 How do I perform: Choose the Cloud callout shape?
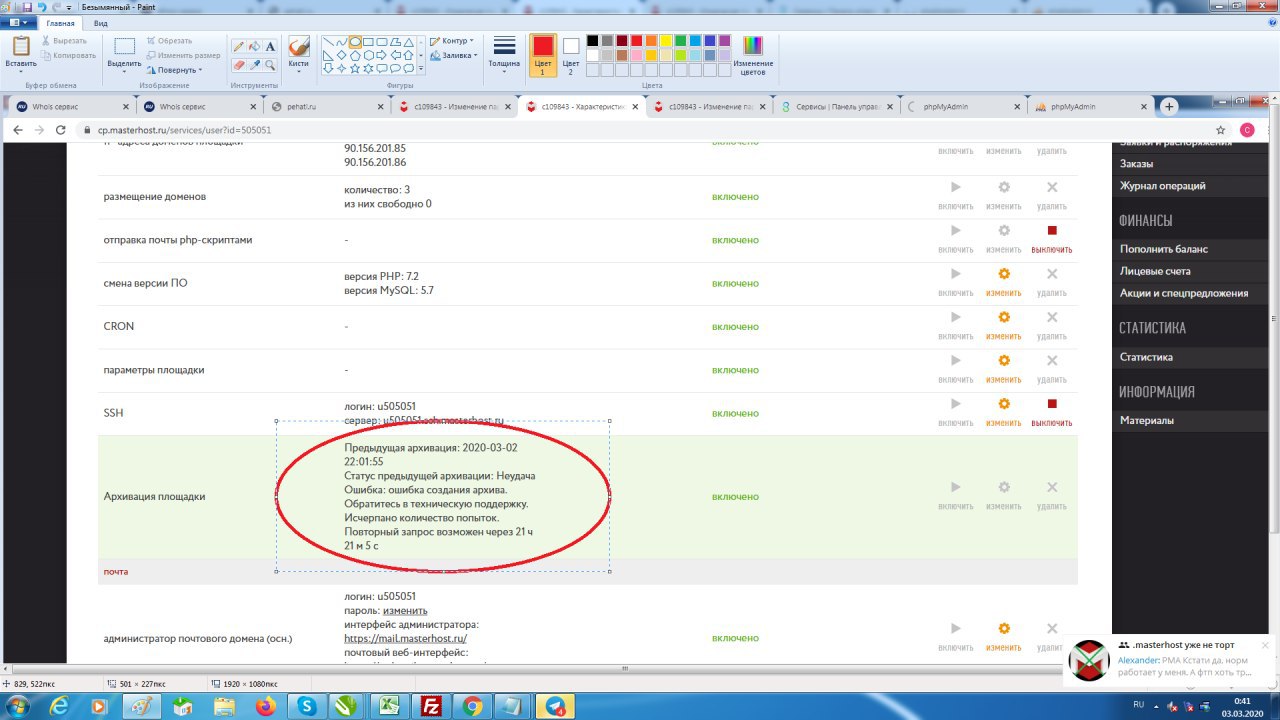(408, 68)
